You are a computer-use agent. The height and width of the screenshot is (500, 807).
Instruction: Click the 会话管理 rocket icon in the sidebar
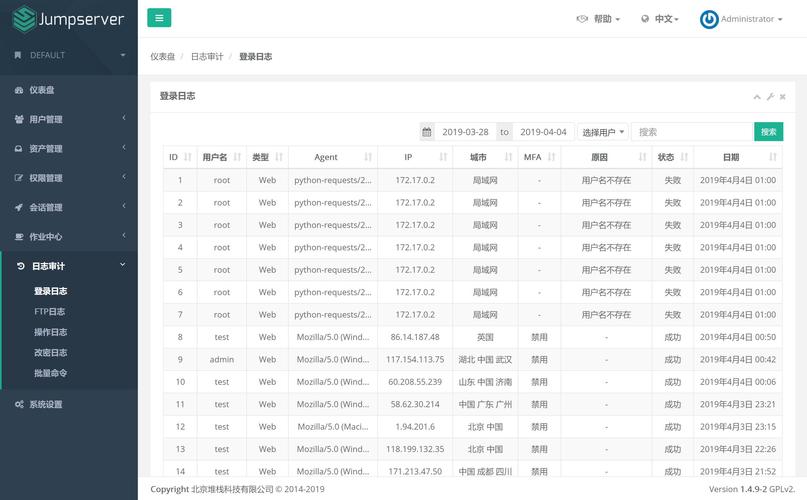click(x=19, y=208)
